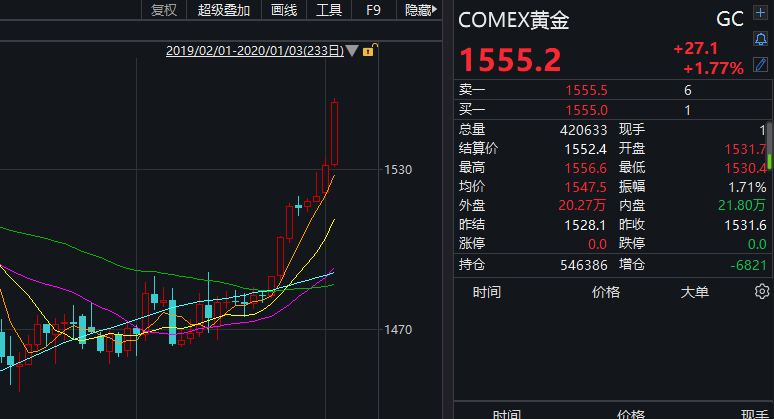This screenshot has height=419, width=774.
Task: Click the 1530 price axis label
Action: pyautogui.click(x=398, y=170)
